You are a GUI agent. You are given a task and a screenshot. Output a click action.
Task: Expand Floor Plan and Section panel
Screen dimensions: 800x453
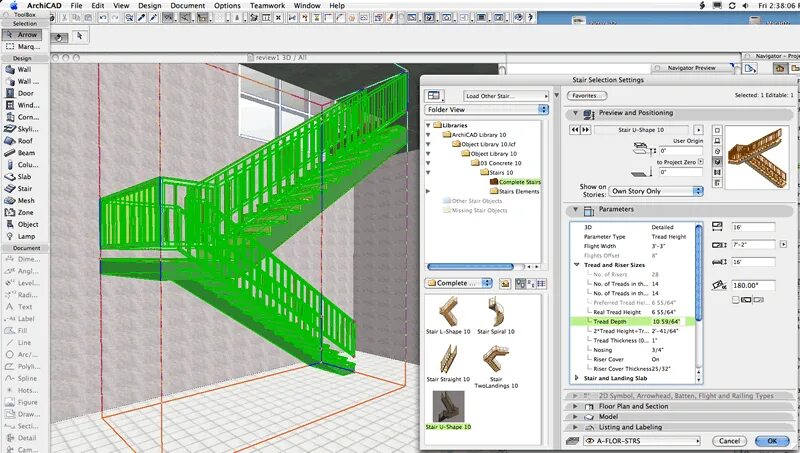576,407
